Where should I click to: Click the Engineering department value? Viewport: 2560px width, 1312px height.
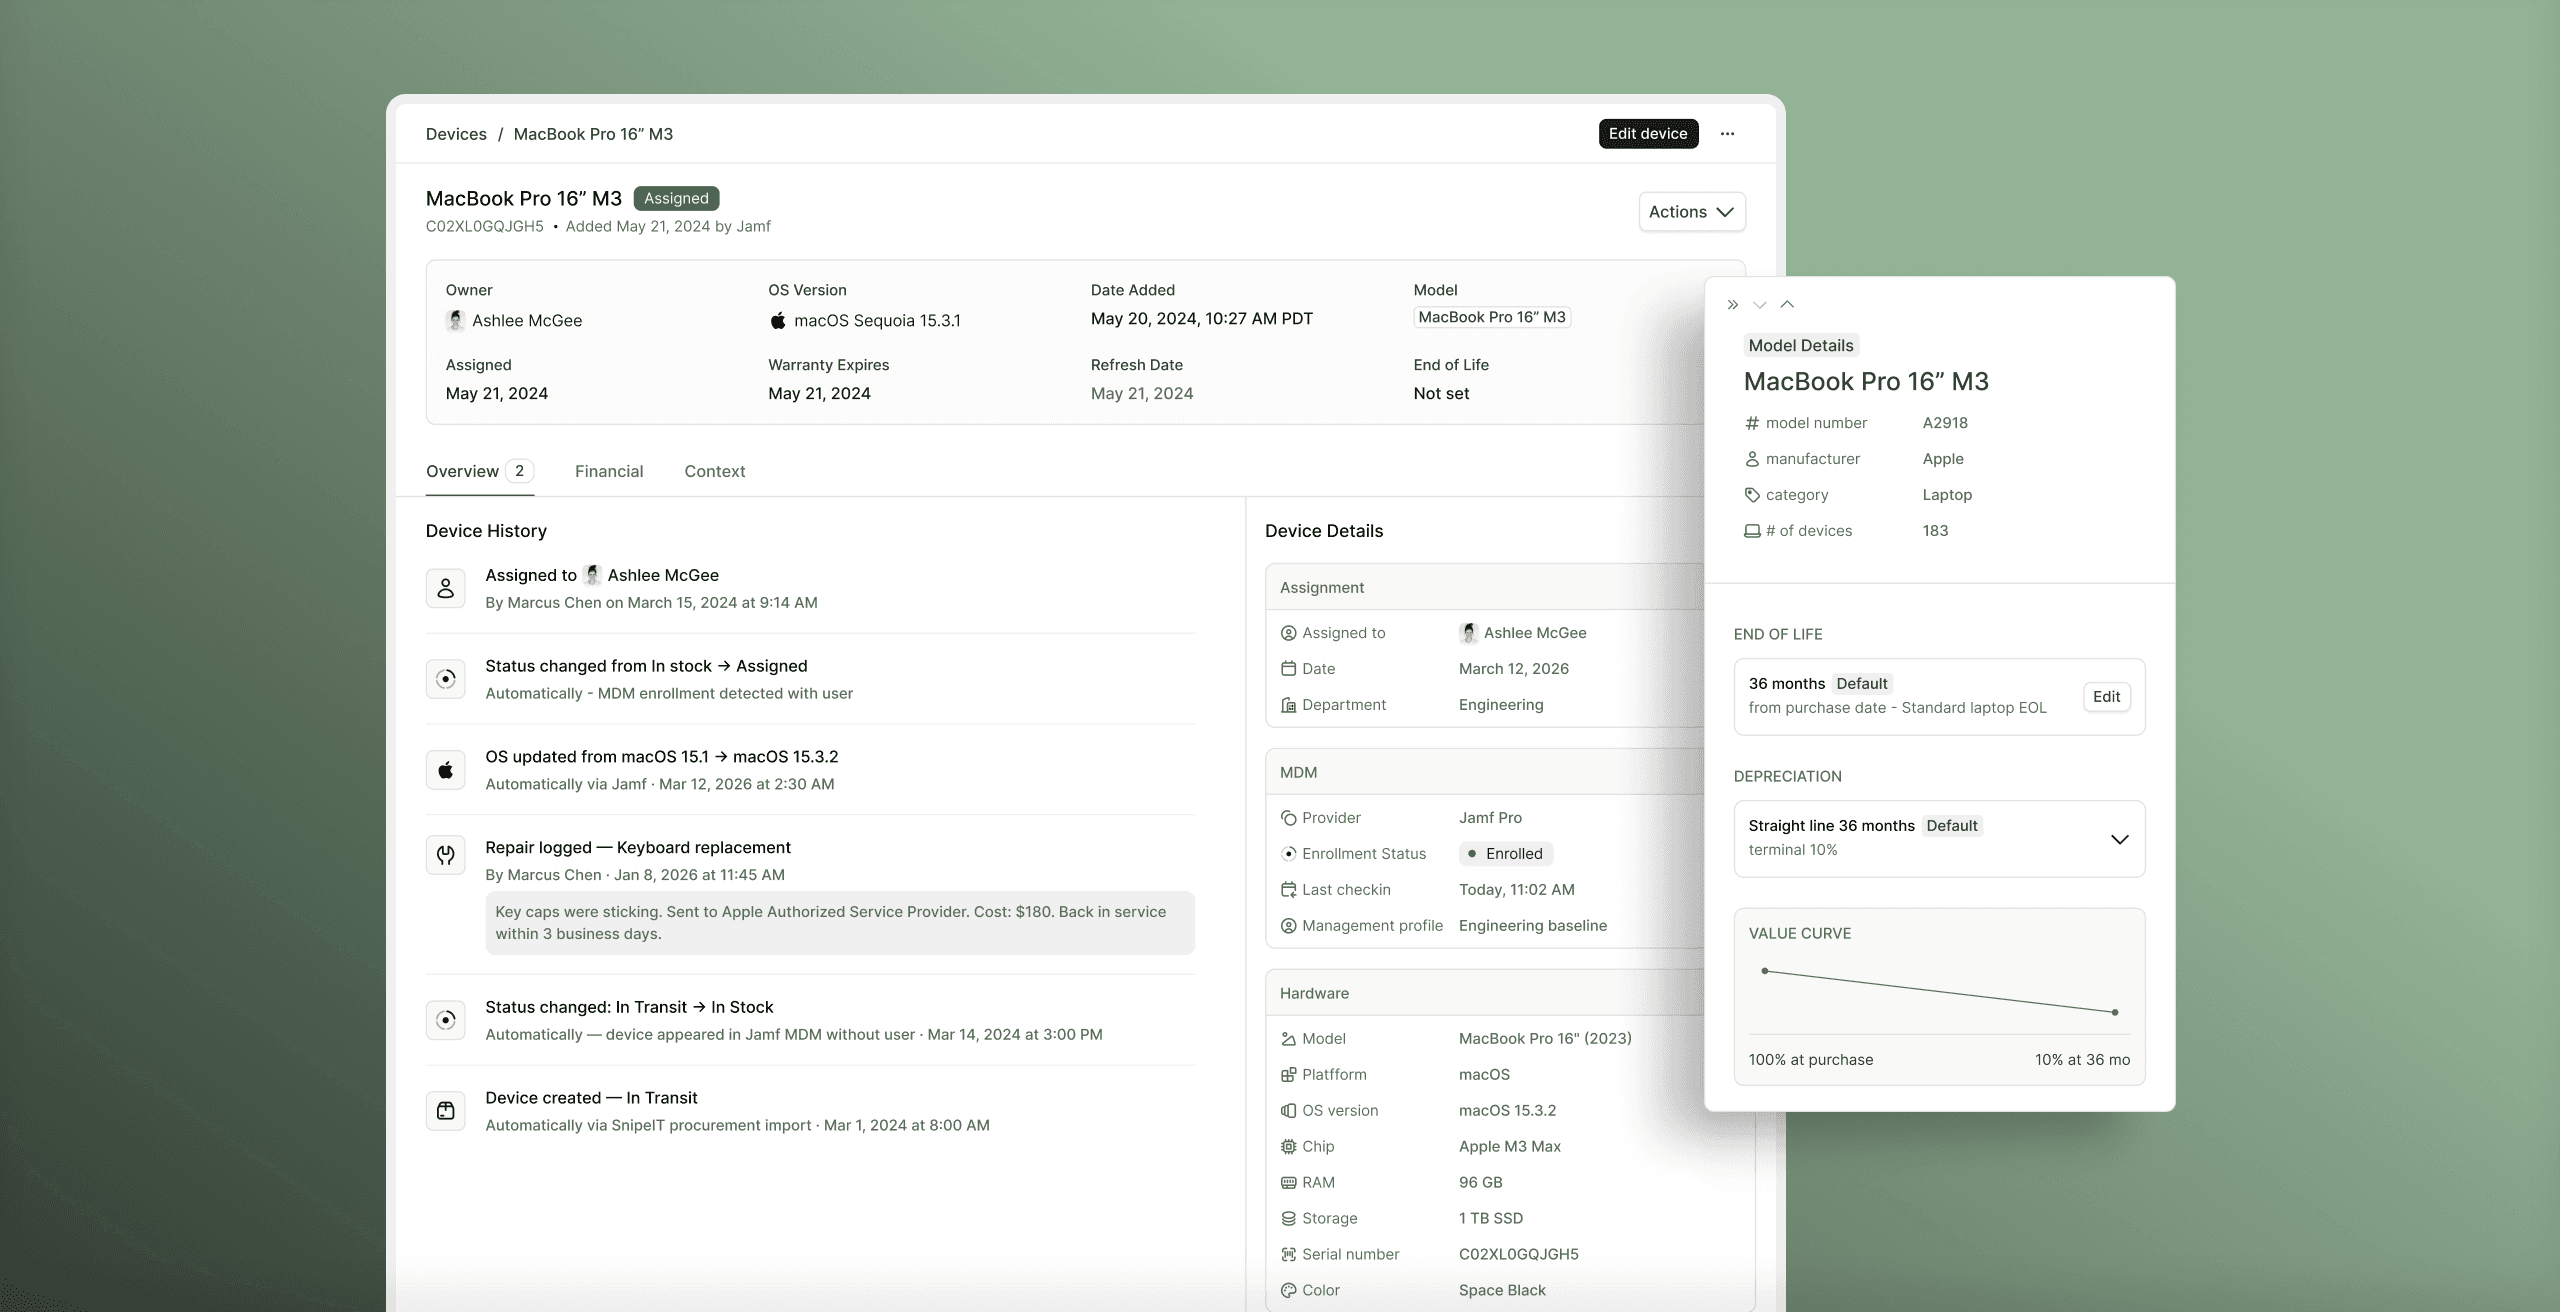1501,705
